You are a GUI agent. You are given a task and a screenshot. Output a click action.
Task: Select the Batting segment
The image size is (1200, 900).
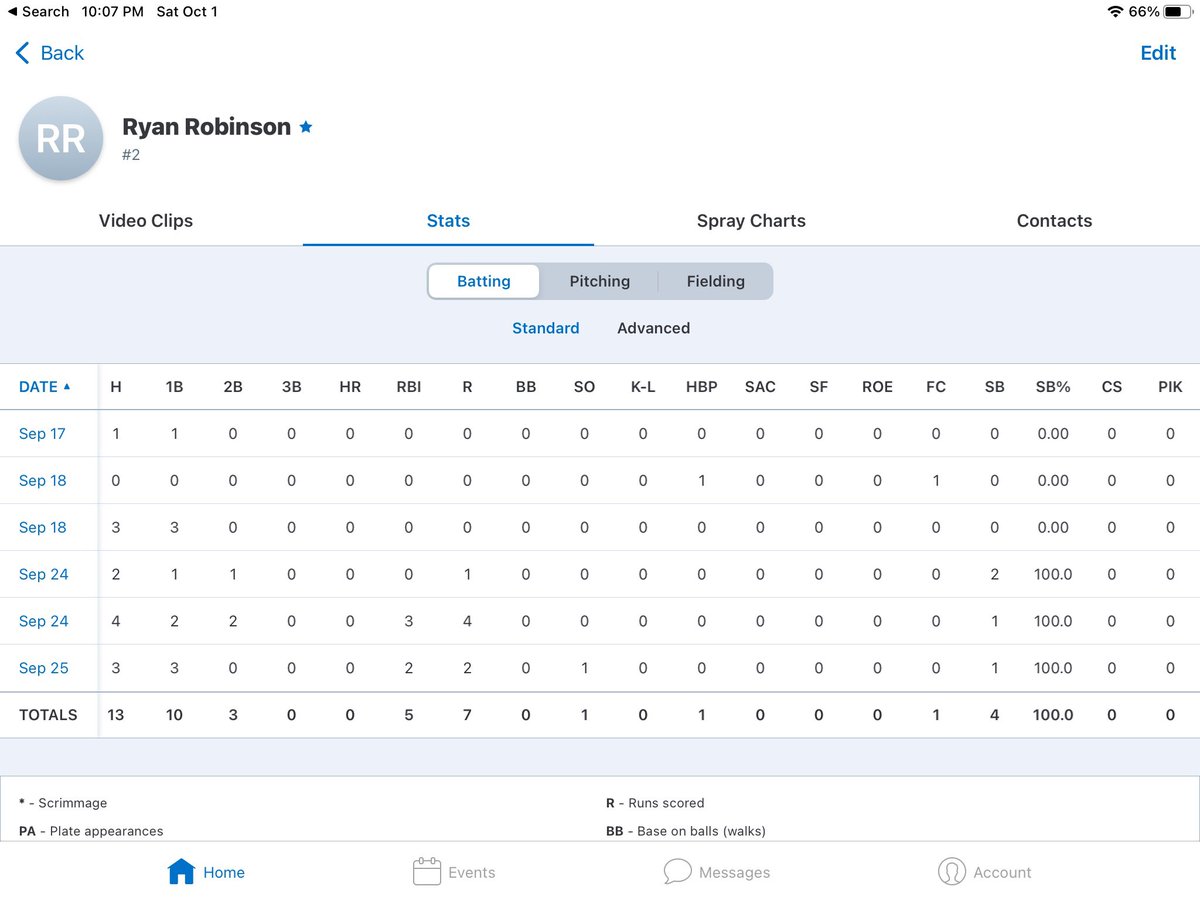tap(484, 281)
